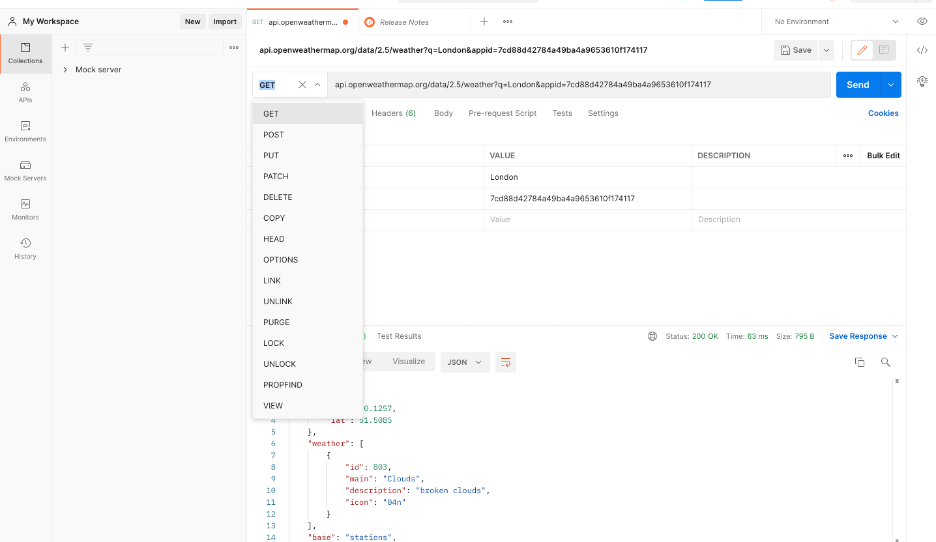The height and width of the screenshot is (542, 936).
Task: Open collections sidebar more options ellipsis
Action: (234, 48)
